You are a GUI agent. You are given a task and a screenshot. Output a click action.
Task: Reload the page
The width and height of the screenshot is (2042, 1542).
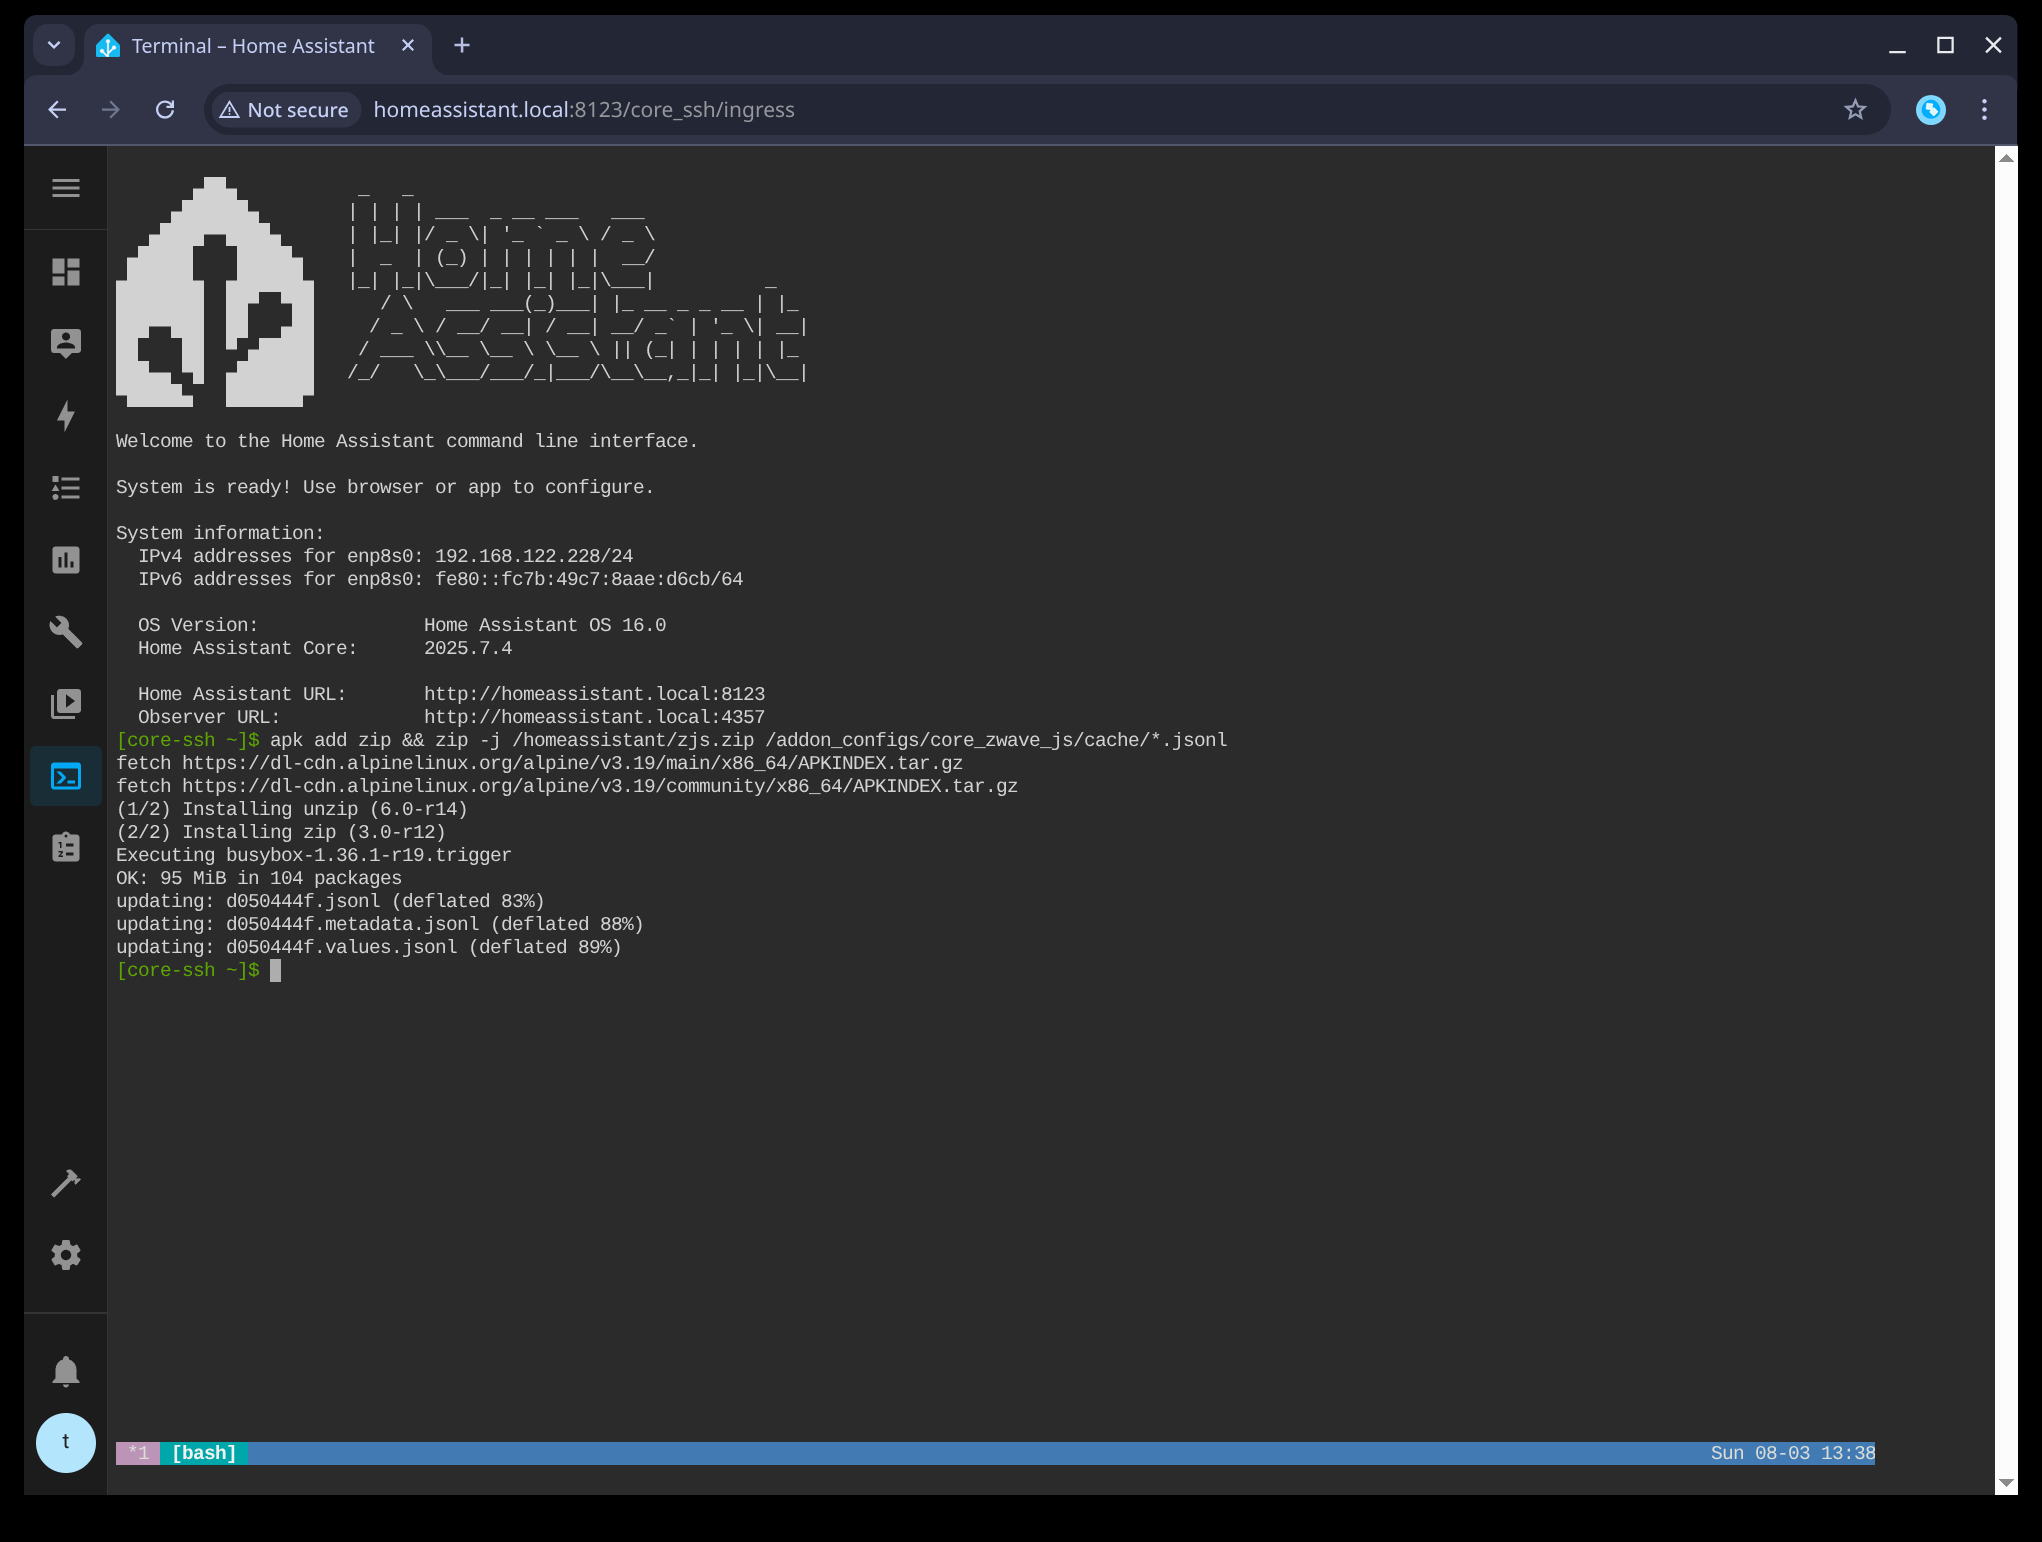point(165,110)
